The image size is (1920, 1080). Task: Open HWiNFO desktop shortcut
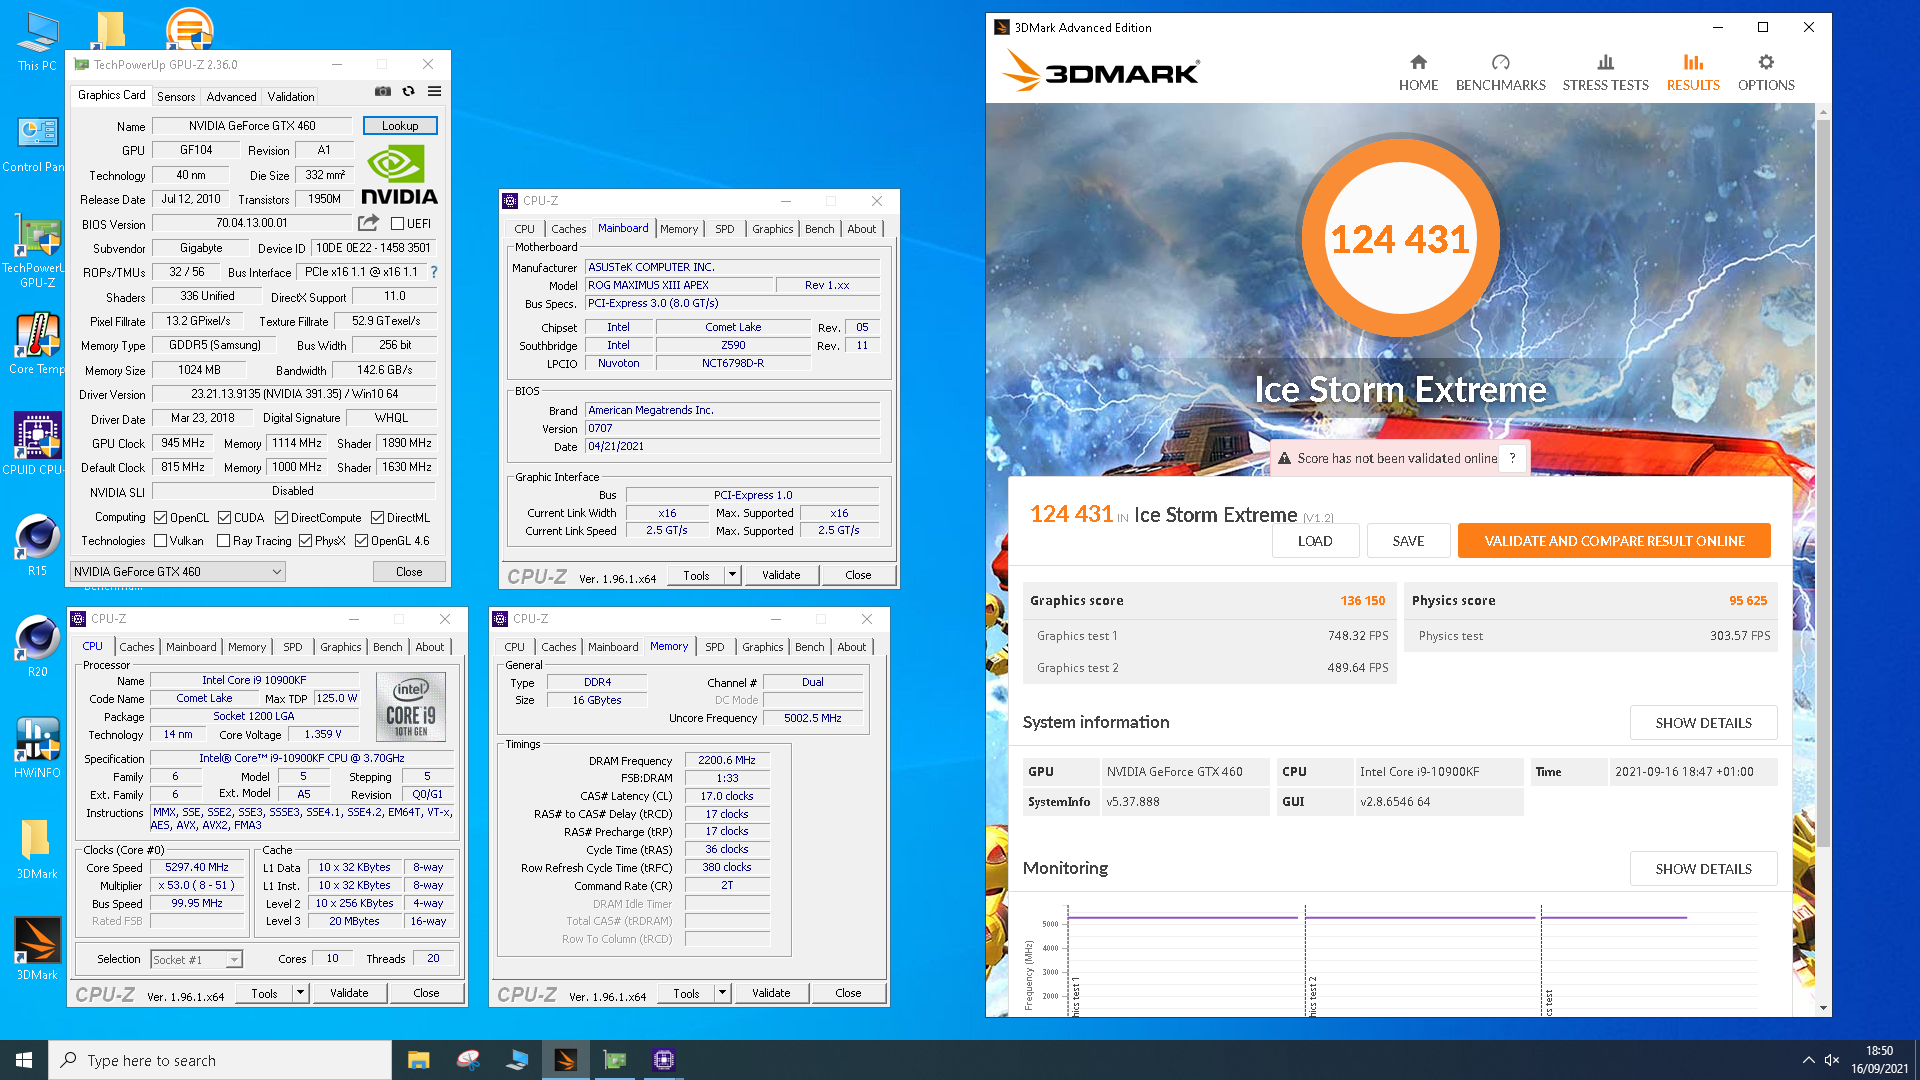pyautogui.click(x=37, y=747)
